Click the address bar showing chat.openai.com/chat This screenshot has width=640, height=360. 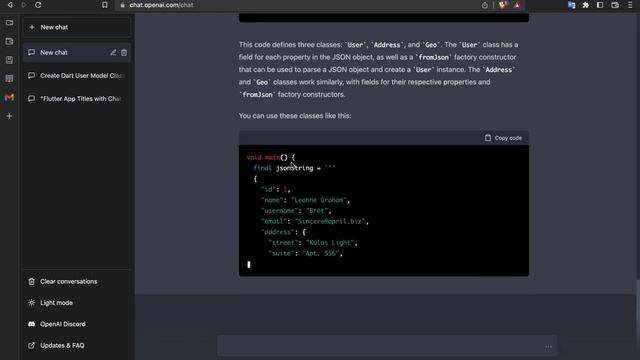(x=300, y=5)
